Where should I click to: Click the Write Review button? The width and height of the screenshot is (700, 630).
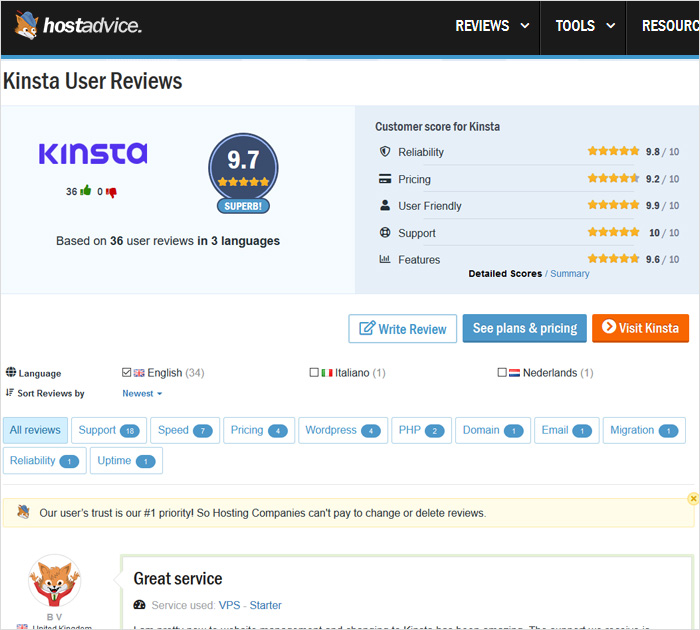point(403,329)
